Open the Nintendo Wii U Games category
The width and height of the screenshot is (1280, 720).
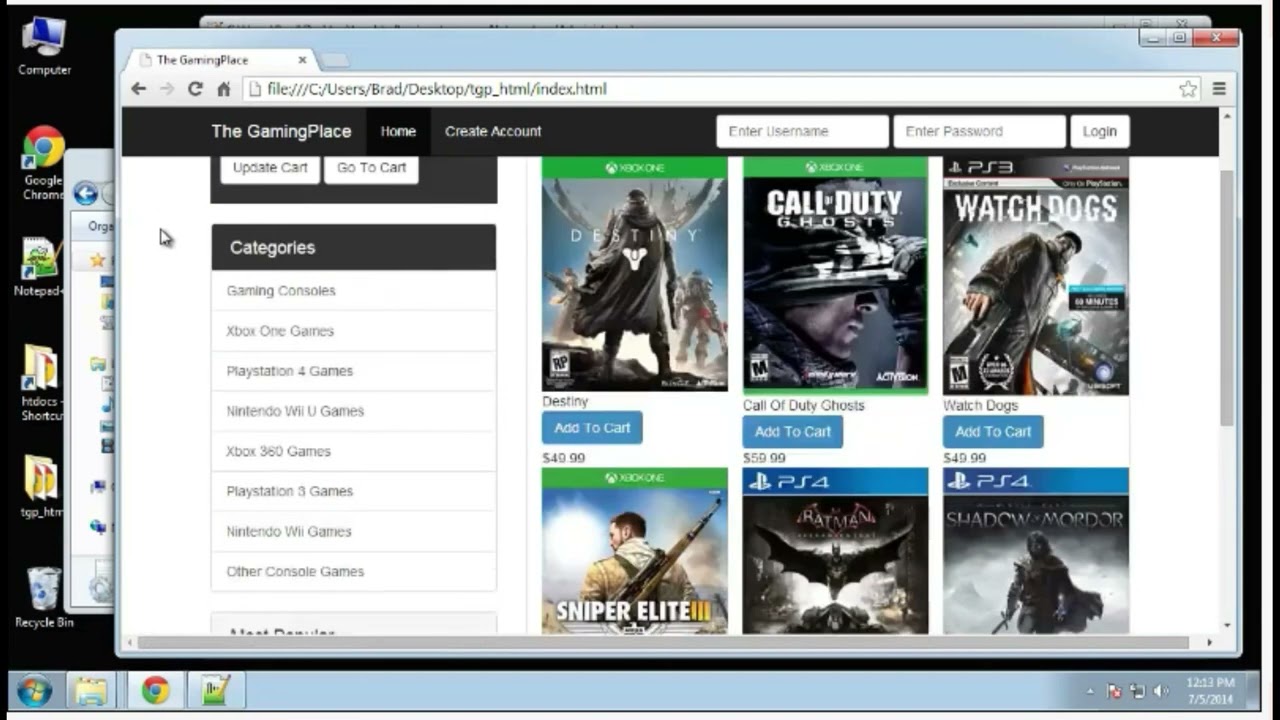coord(354,411)
